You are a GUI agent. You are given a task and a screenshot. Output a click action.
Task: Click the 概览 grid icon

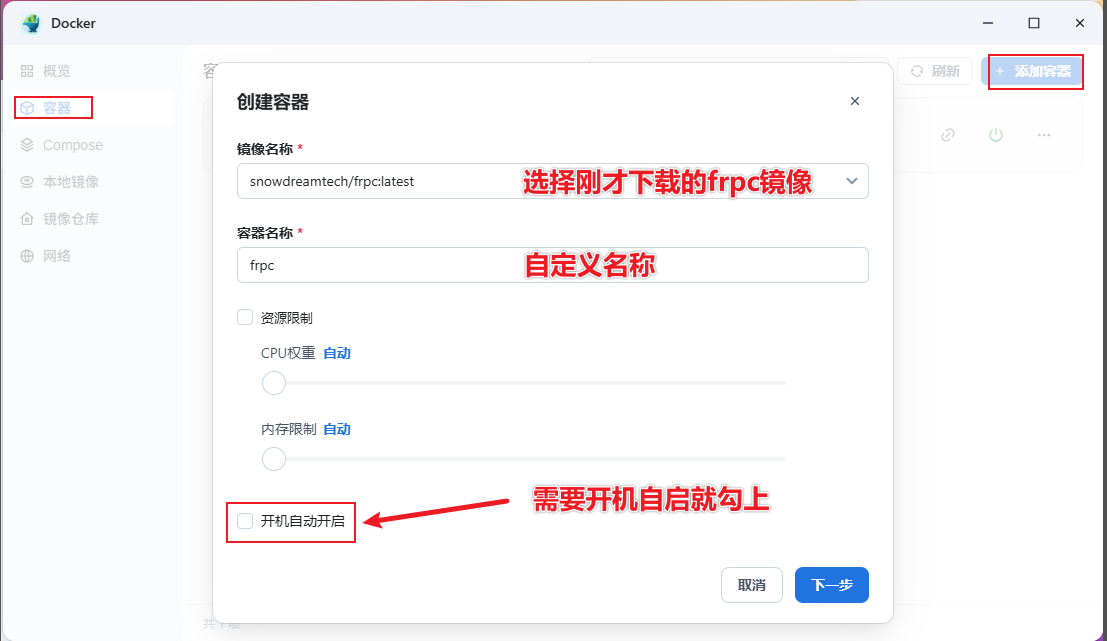27,71
